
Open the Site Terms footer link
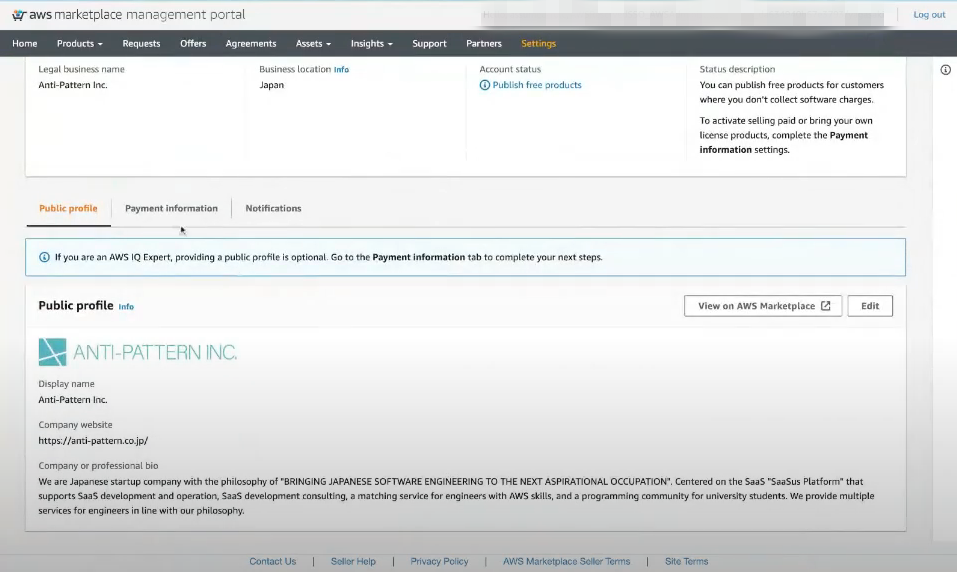click(686, 561)
